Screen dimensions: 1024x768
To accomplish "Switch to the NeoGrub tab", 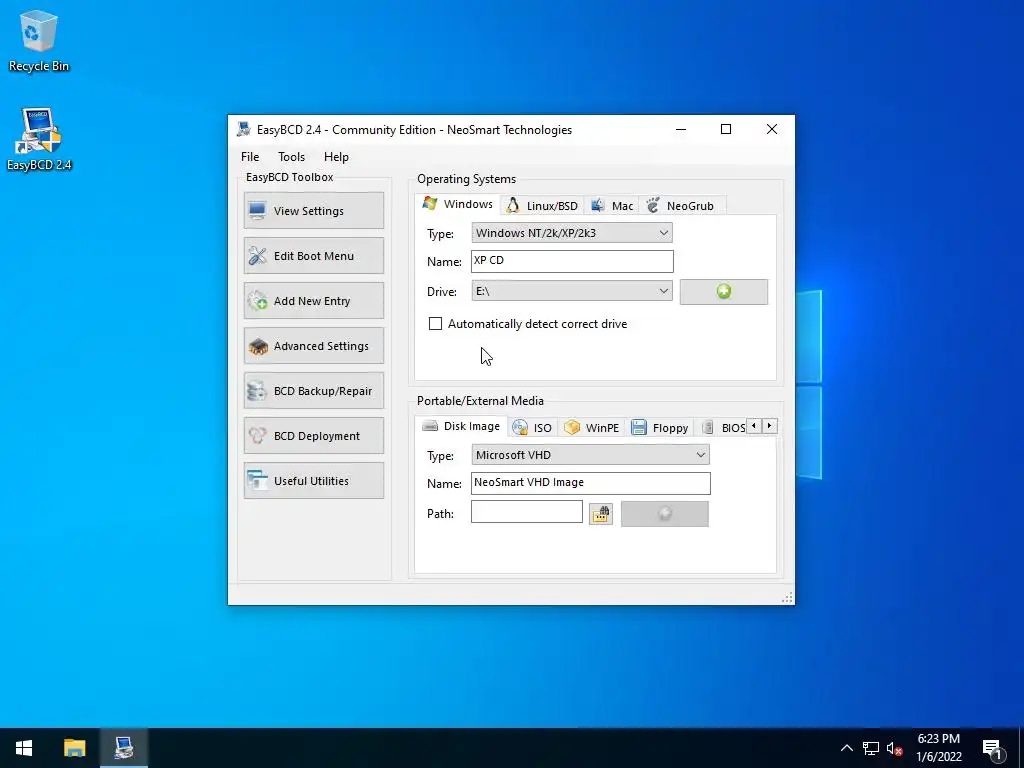I will [x=681, y=206].
